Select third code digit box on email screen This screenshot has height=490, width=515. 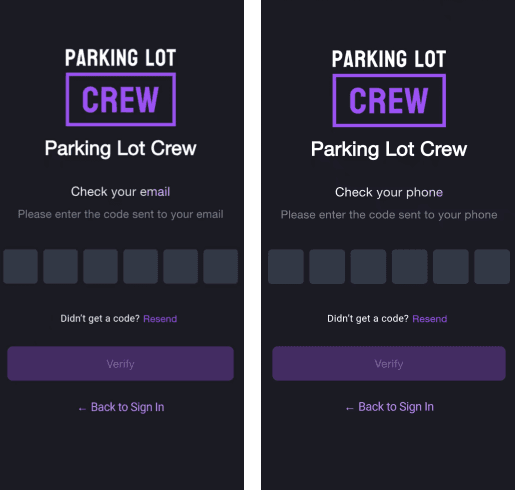coord(100,266)
